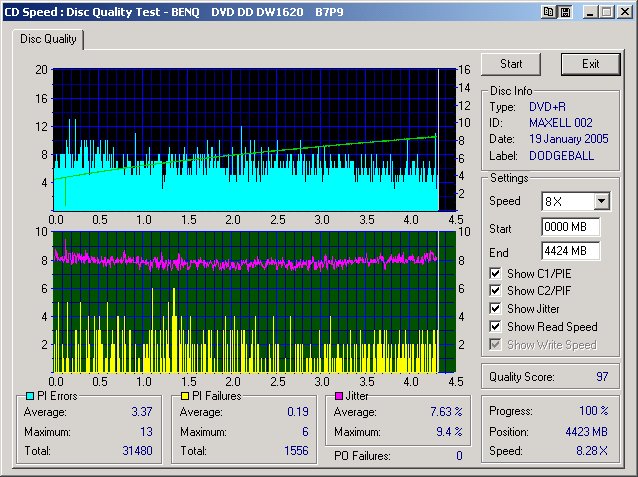
Task: Click the disc type DVD+R
Action: [547, 107]
